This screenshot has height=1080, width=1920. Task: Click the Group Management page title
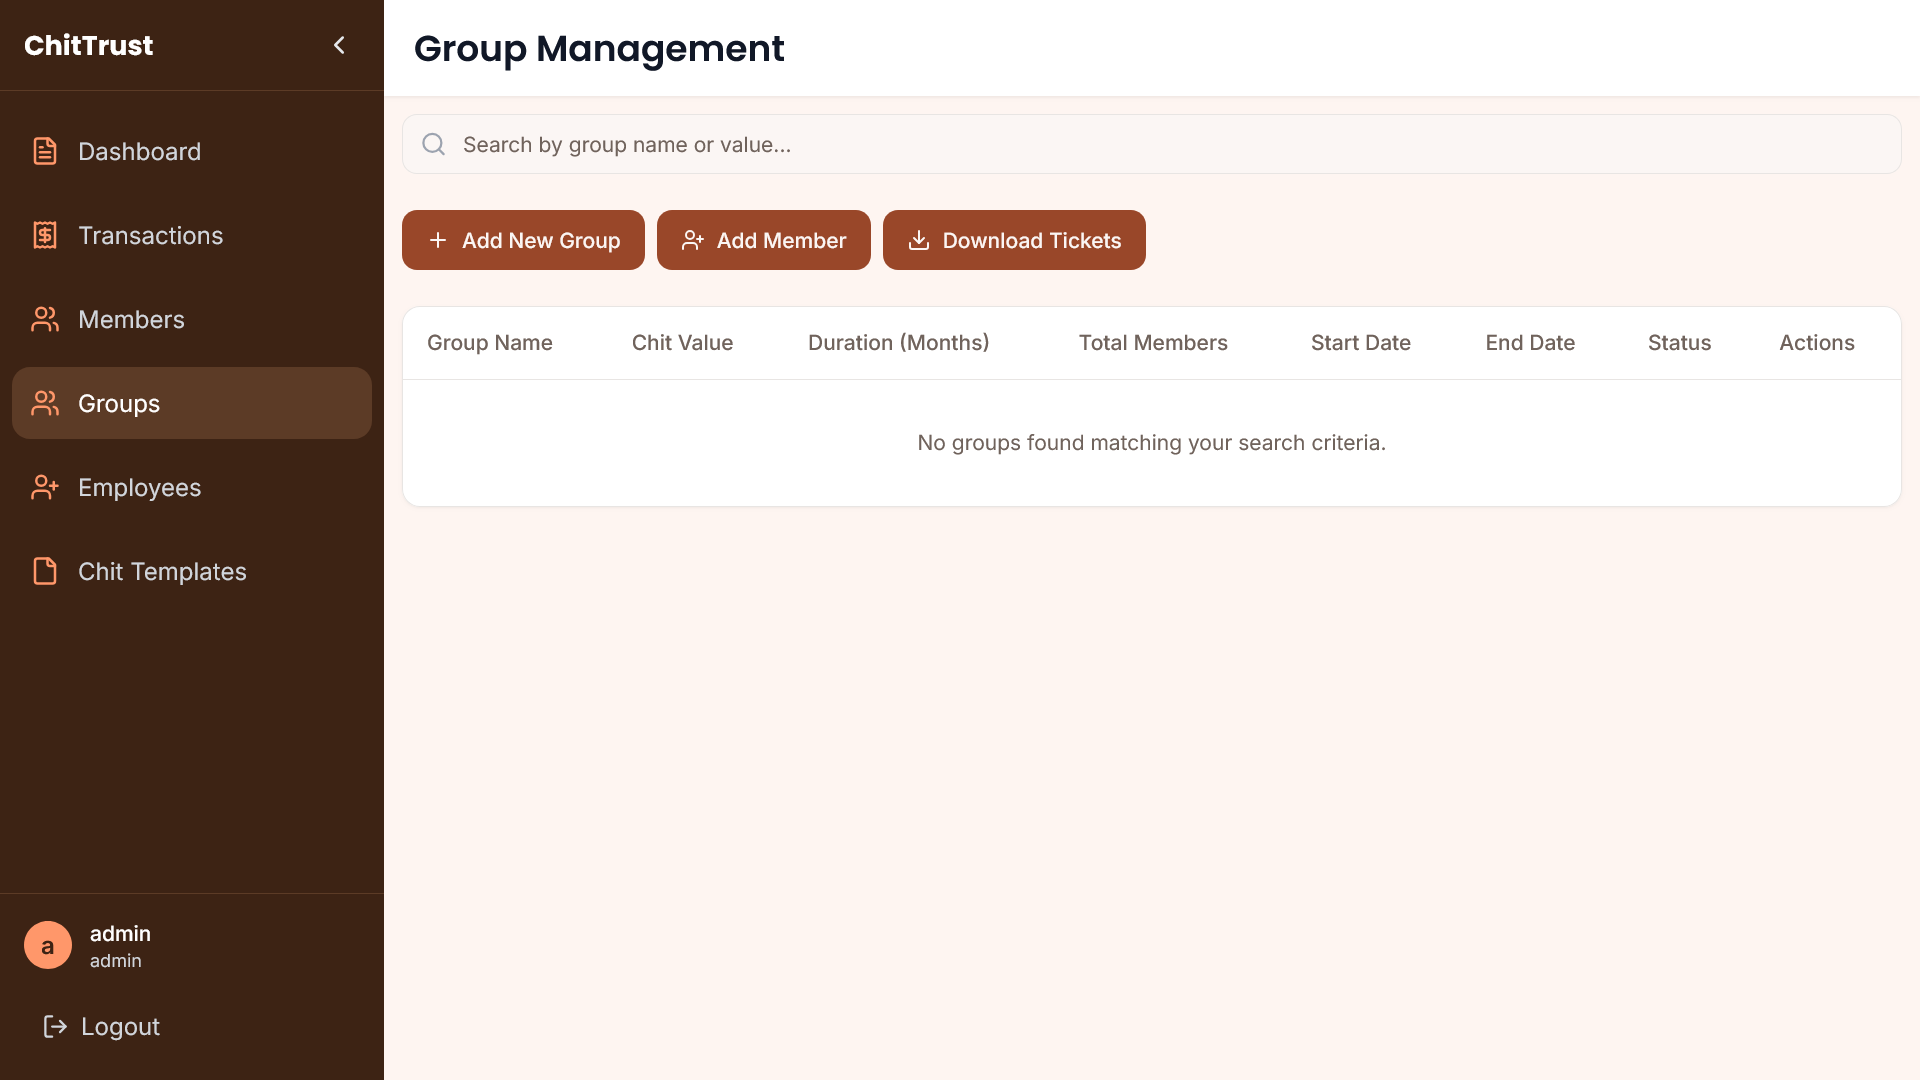pos(599,48)
